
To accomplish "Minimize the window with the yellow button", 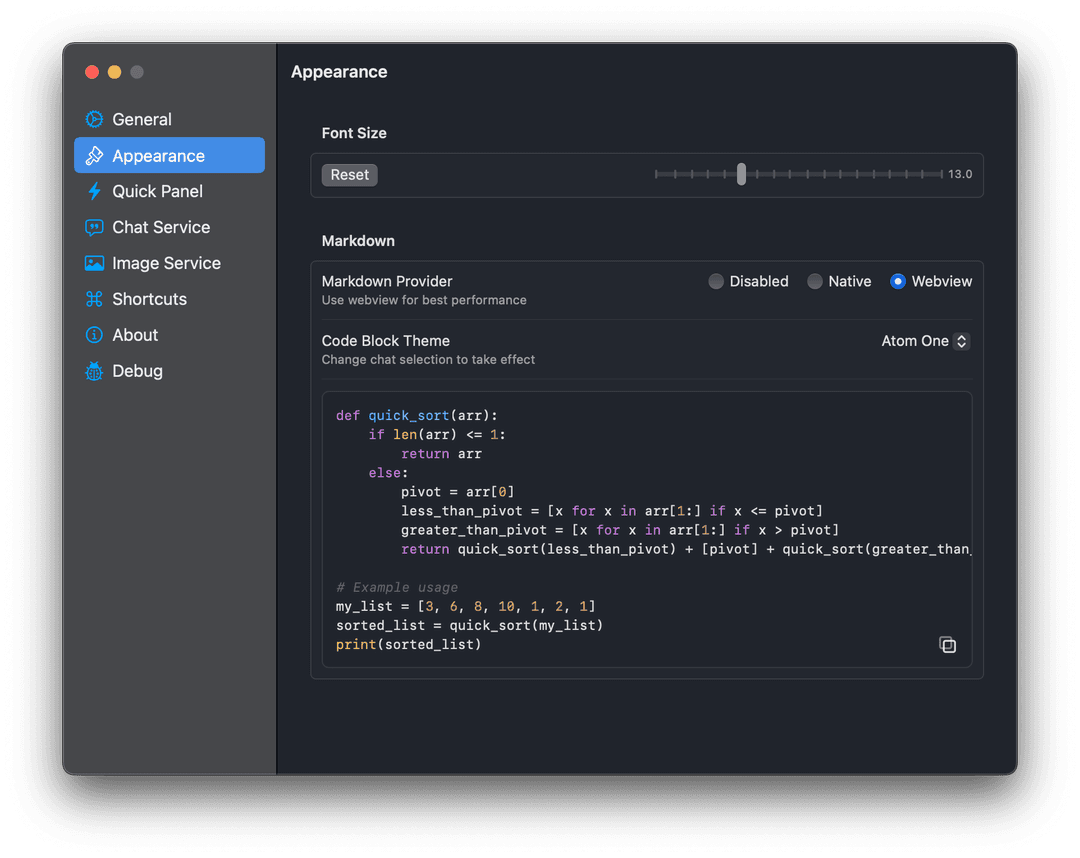I will pos(114,72).
